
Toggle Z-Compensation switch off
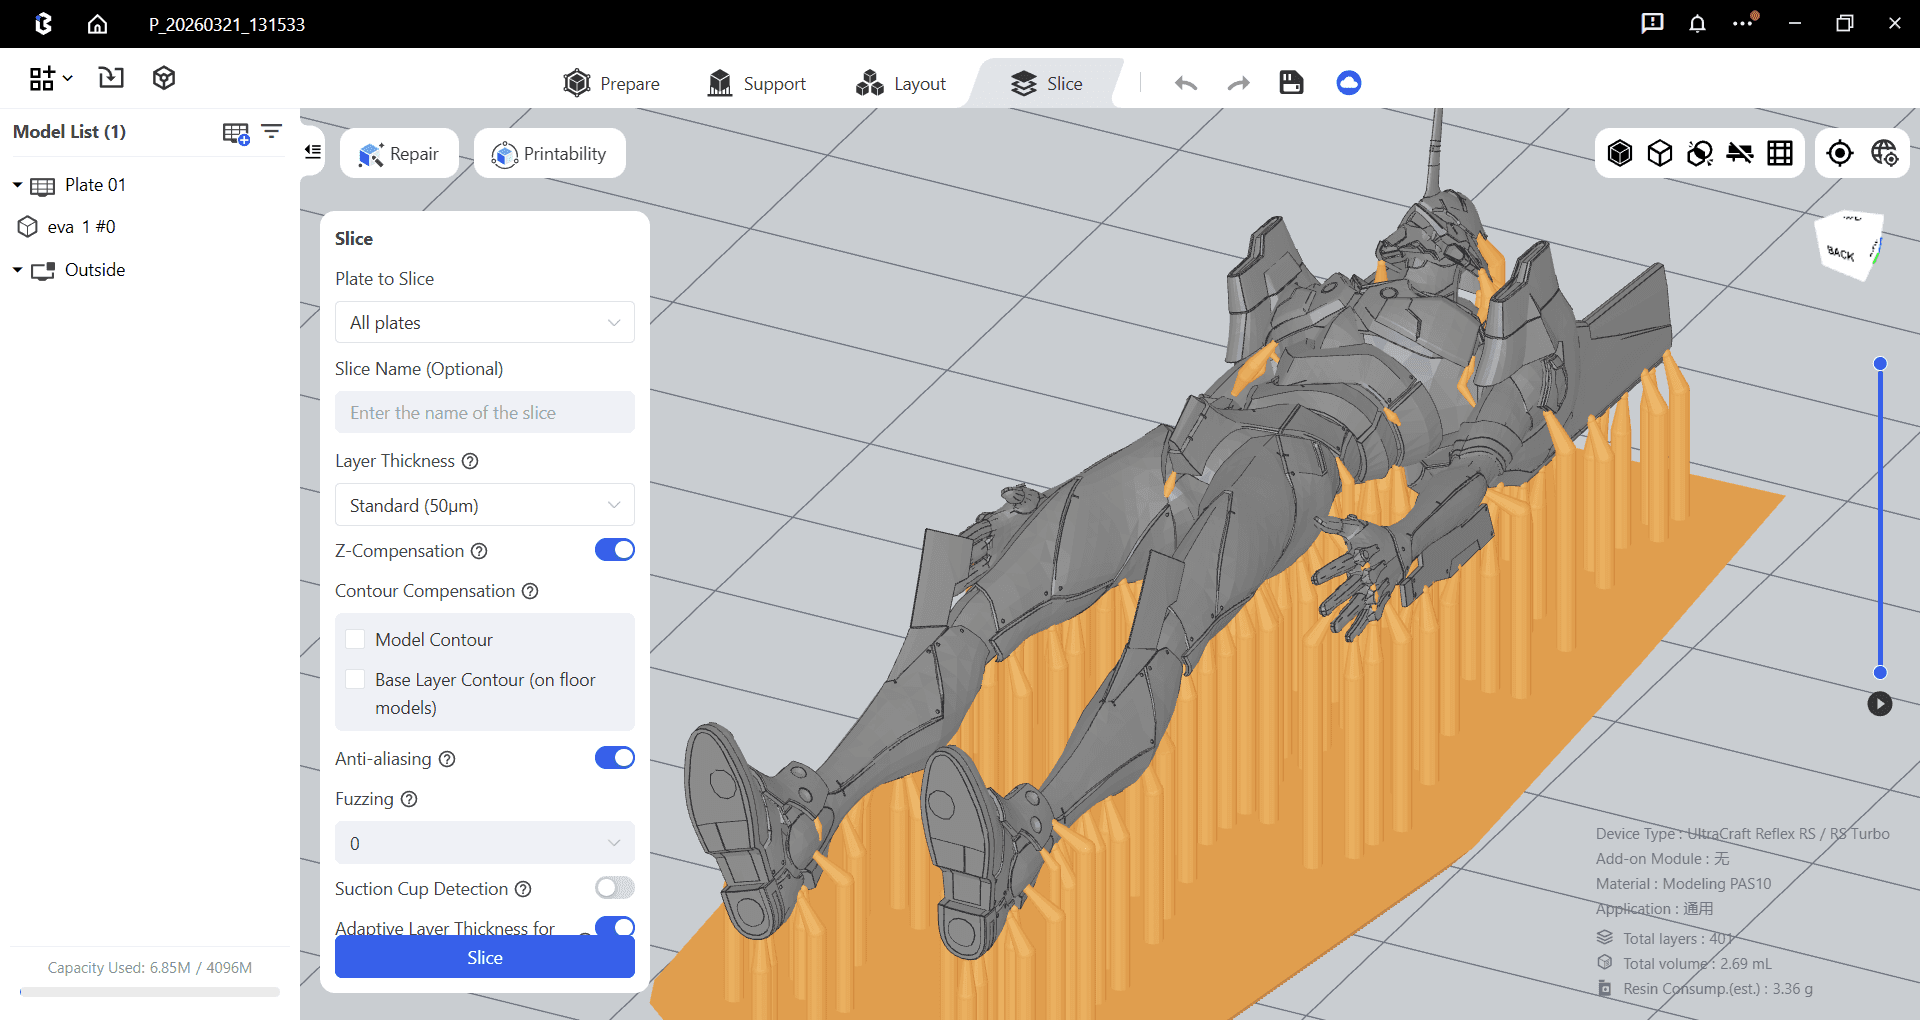point(614,550)
